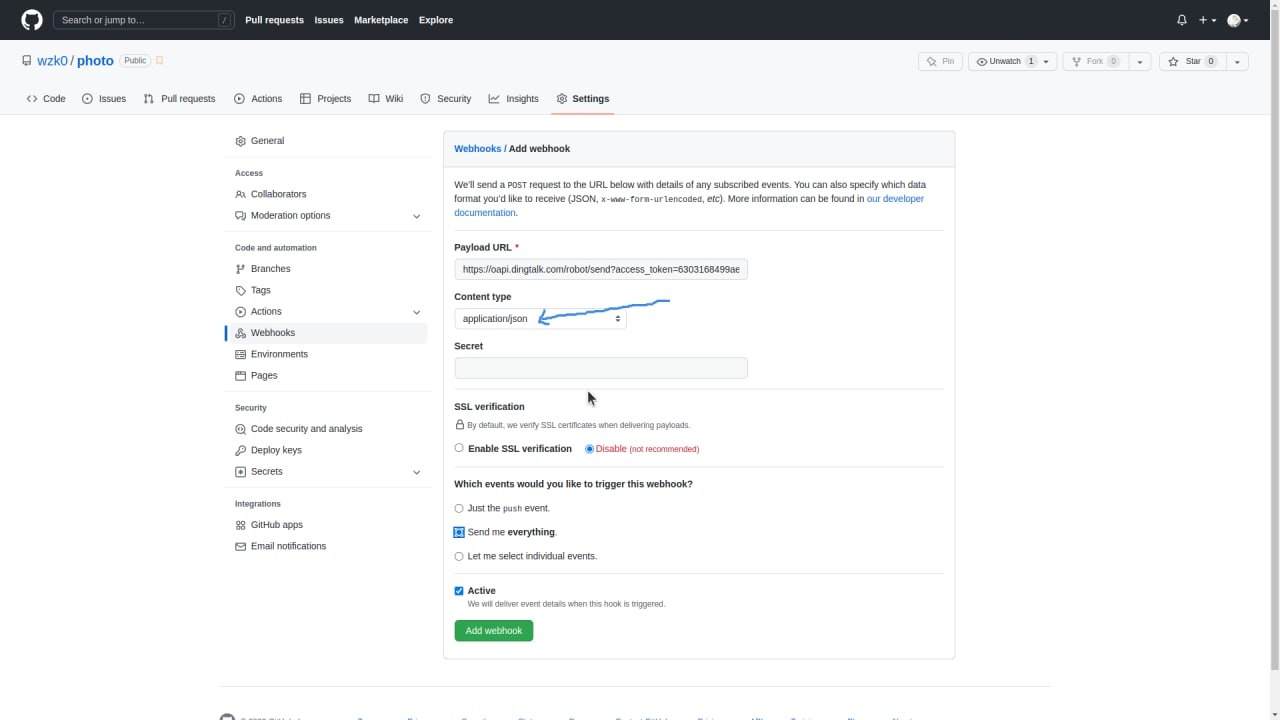1280x720 pixels.
Task: Open user avatar menu
Action: [x=1238, y=20]
